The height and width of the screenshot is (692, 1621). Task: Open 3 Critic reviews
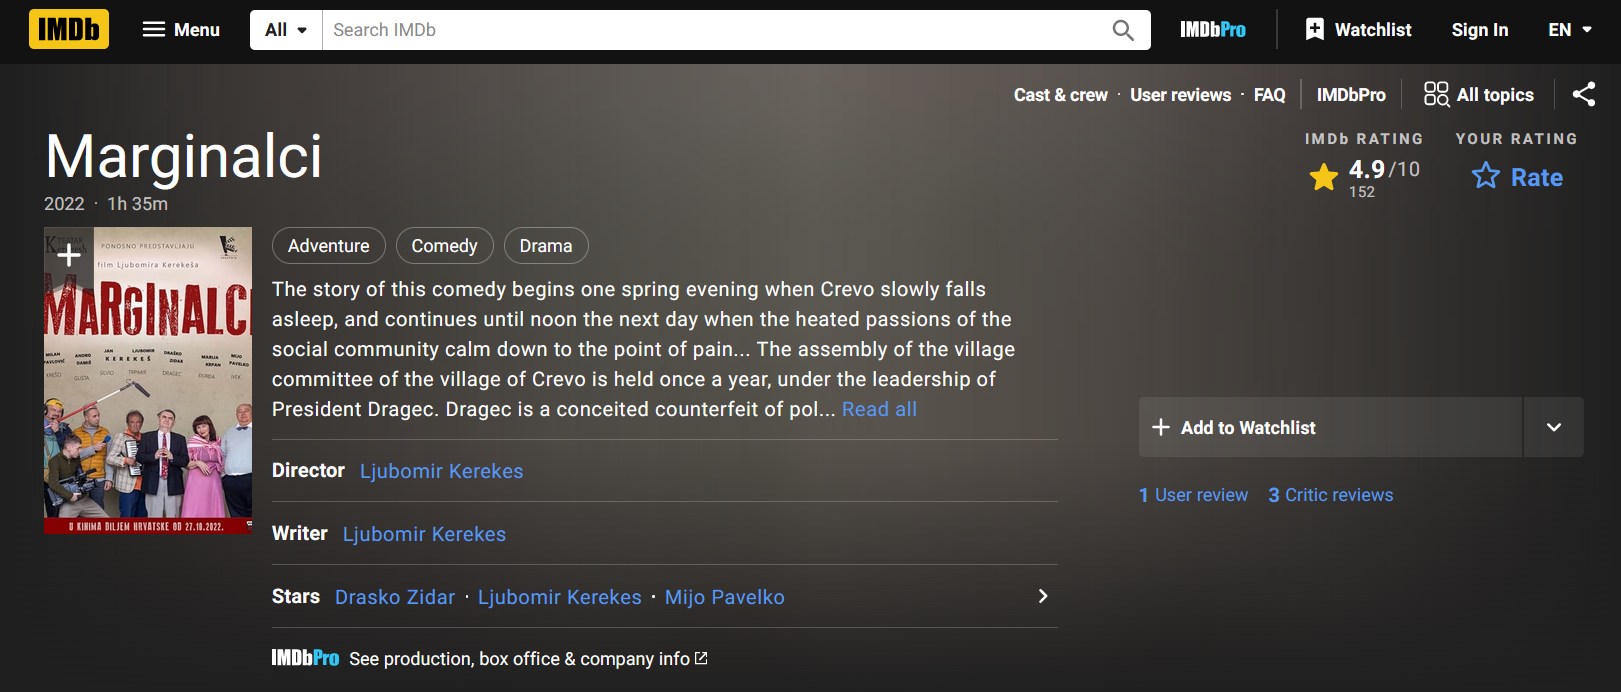tap(1330, 495)
